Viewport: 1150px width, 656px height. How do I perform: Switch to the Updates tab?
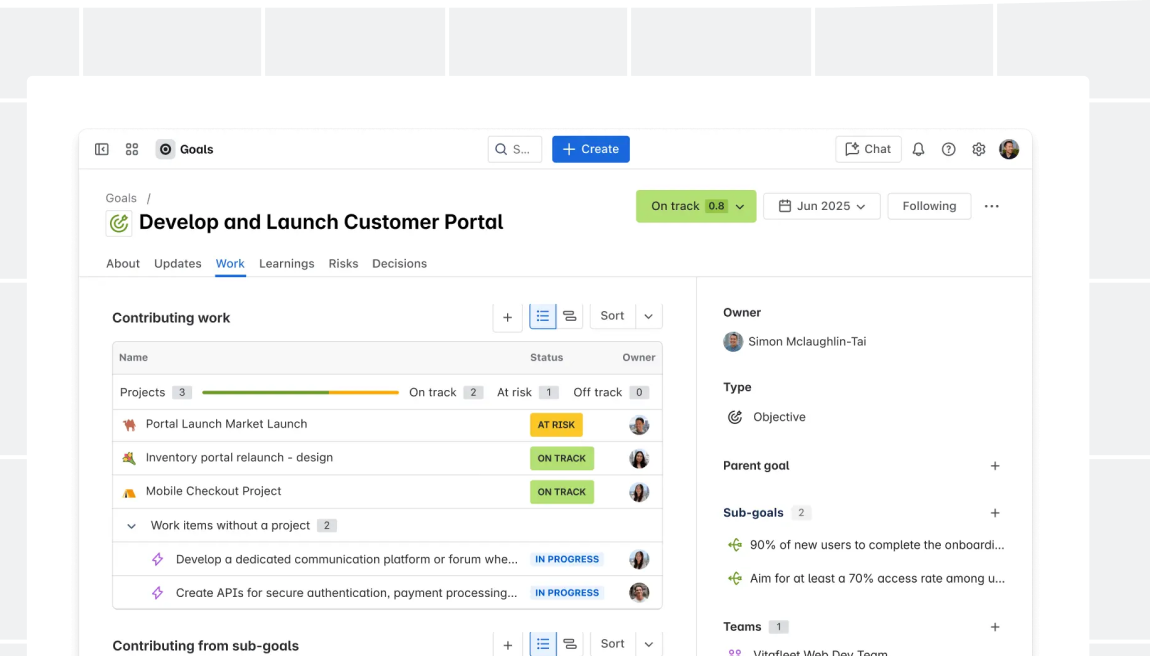177,264
